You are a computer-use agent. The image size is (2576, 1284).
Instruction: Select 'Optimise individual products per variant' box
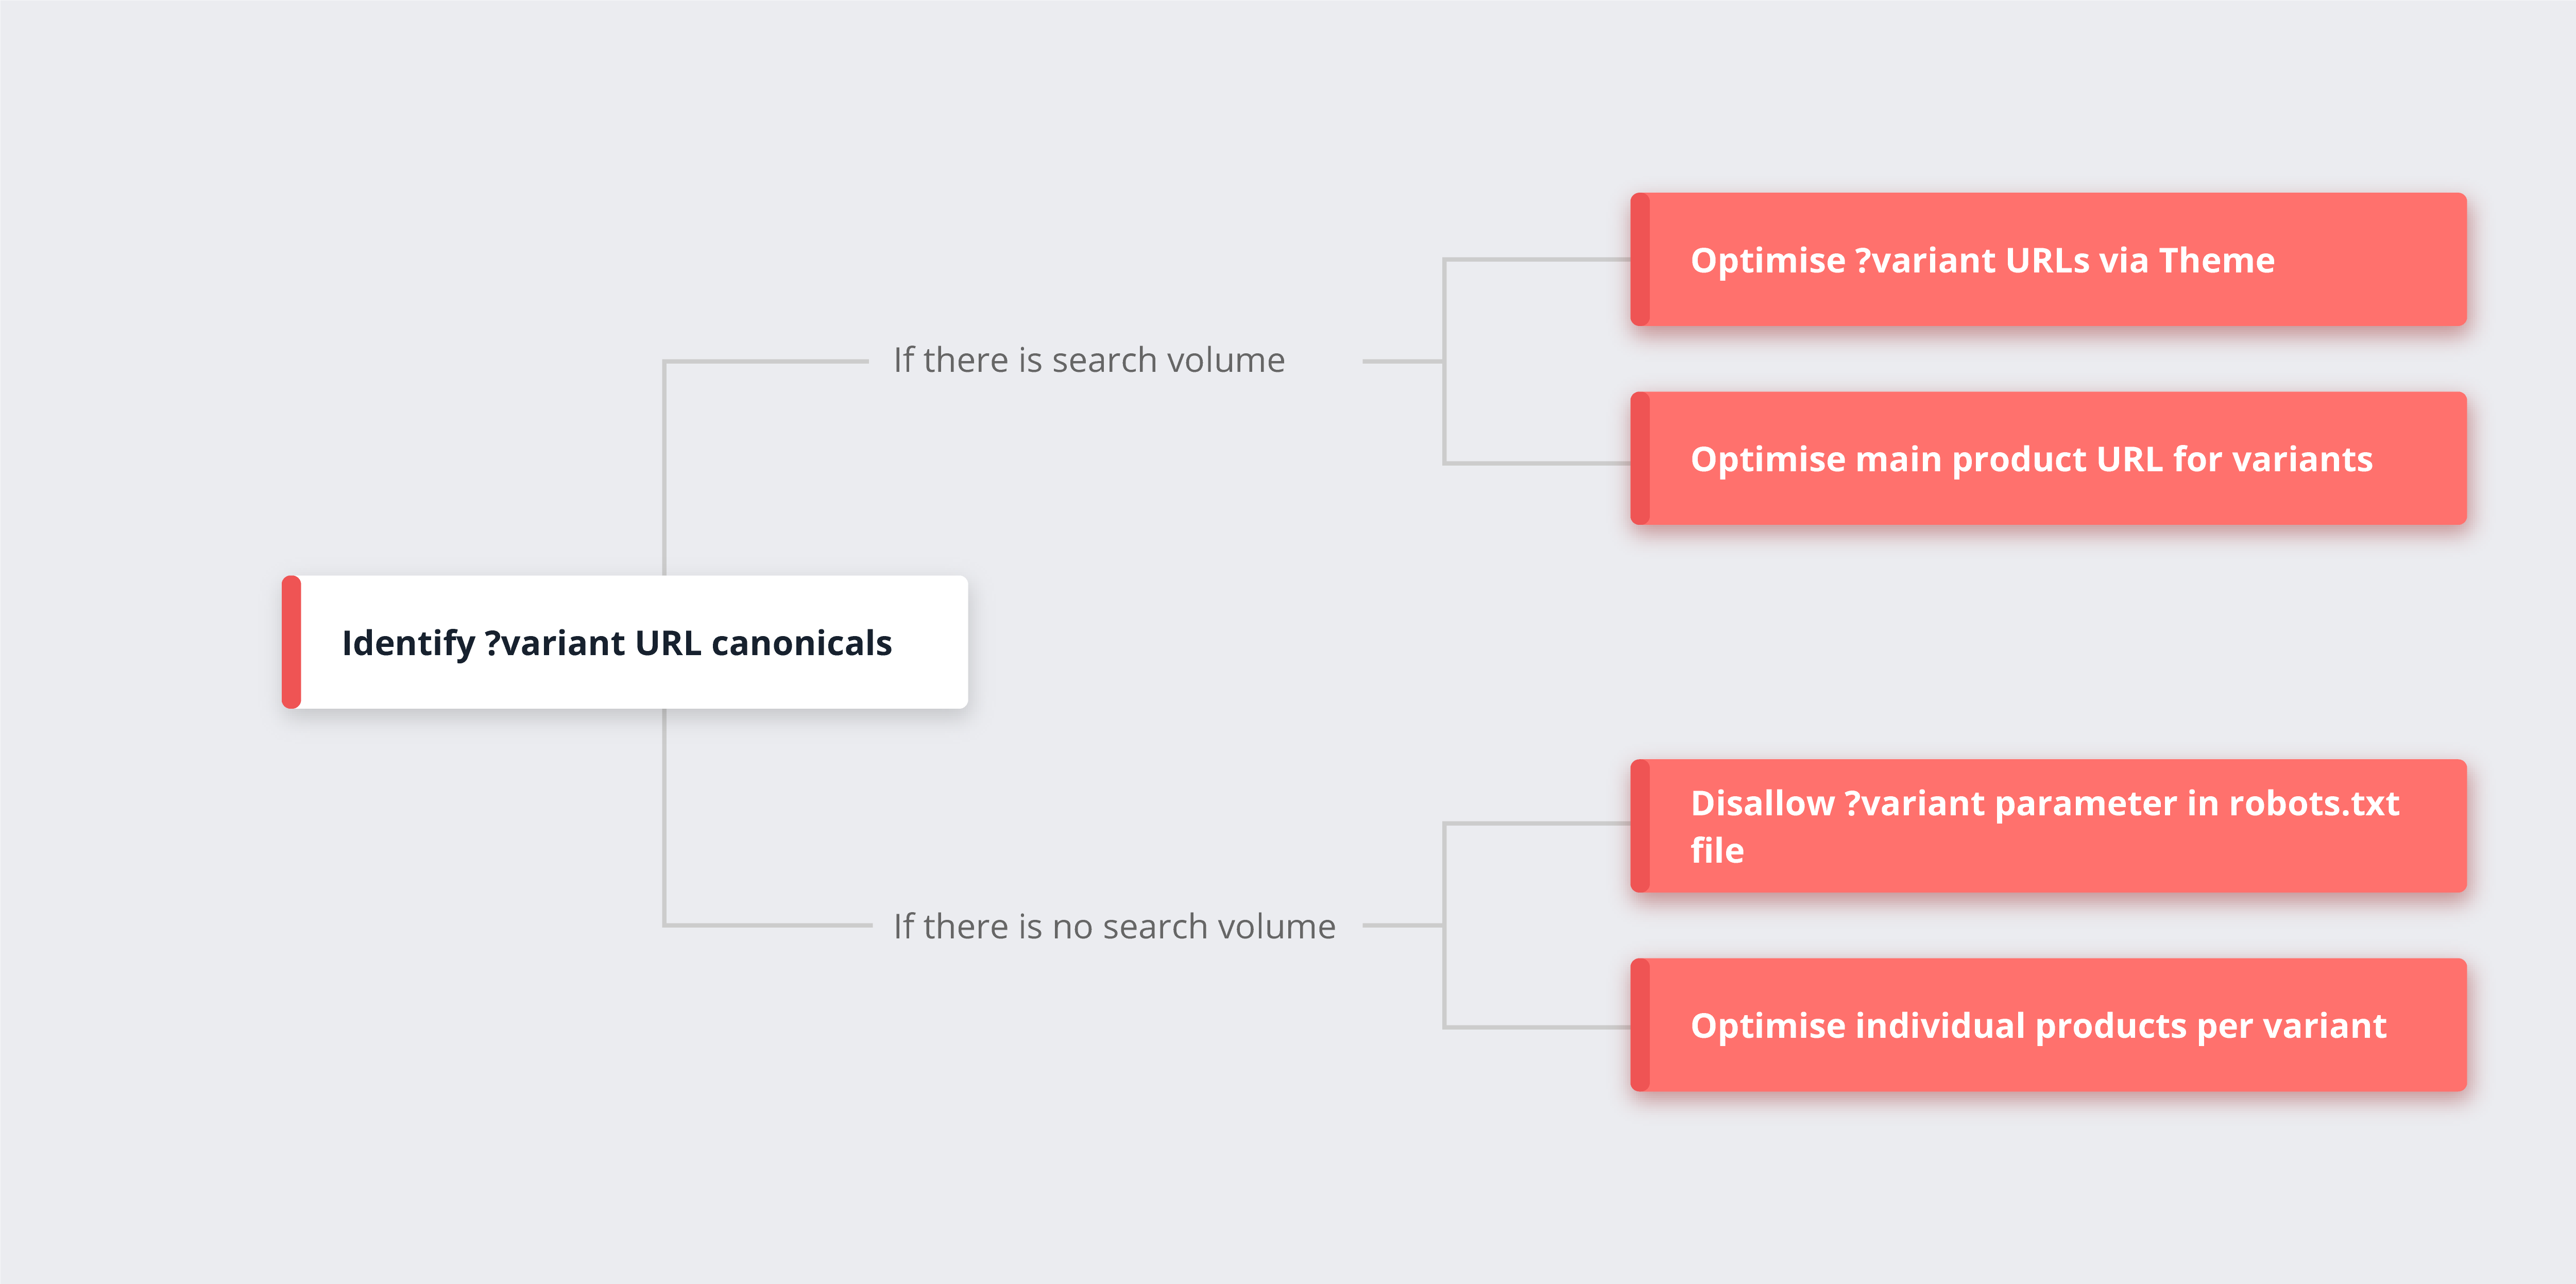point(2048,1025)
